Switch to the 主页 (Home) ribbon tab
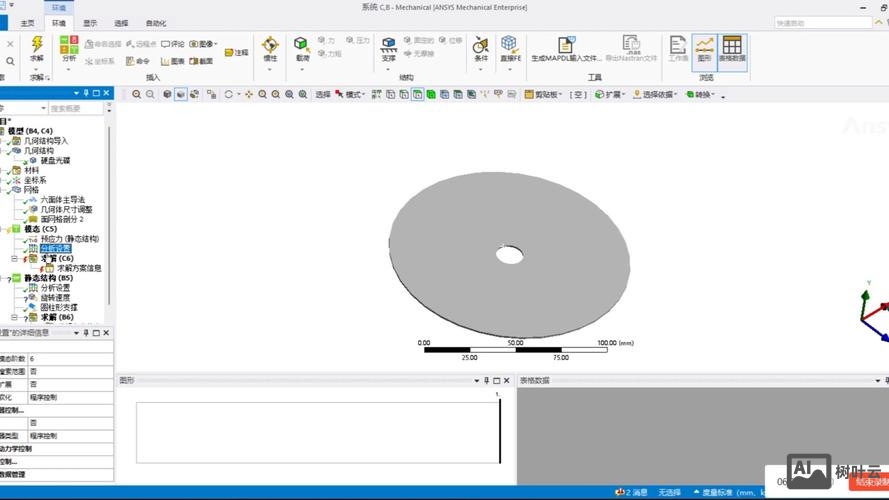This screenshot has height=500, width=889. click(x=27, y=23)
